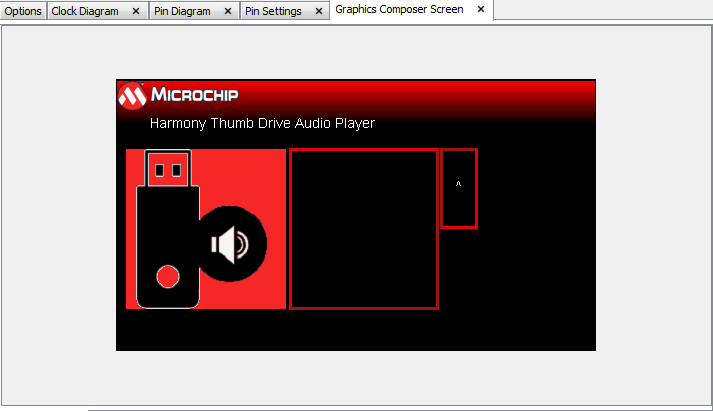
Task: Select the Microchip wordmark text
Action: (195, 95)
